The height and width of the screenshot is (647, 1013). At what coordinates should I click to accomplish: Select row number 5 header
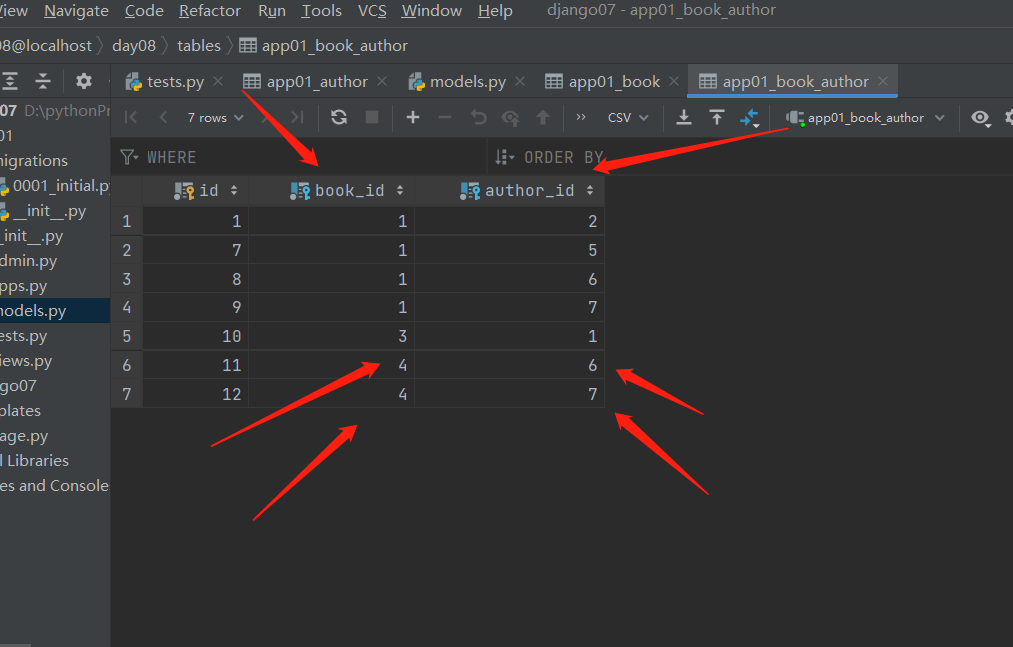click(x=127, y=336)
